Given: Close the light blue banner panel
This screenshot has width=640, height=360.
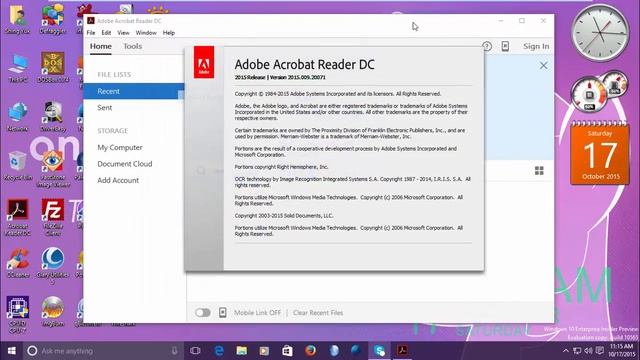Looking at the screenshot, I should click(543, 65).
